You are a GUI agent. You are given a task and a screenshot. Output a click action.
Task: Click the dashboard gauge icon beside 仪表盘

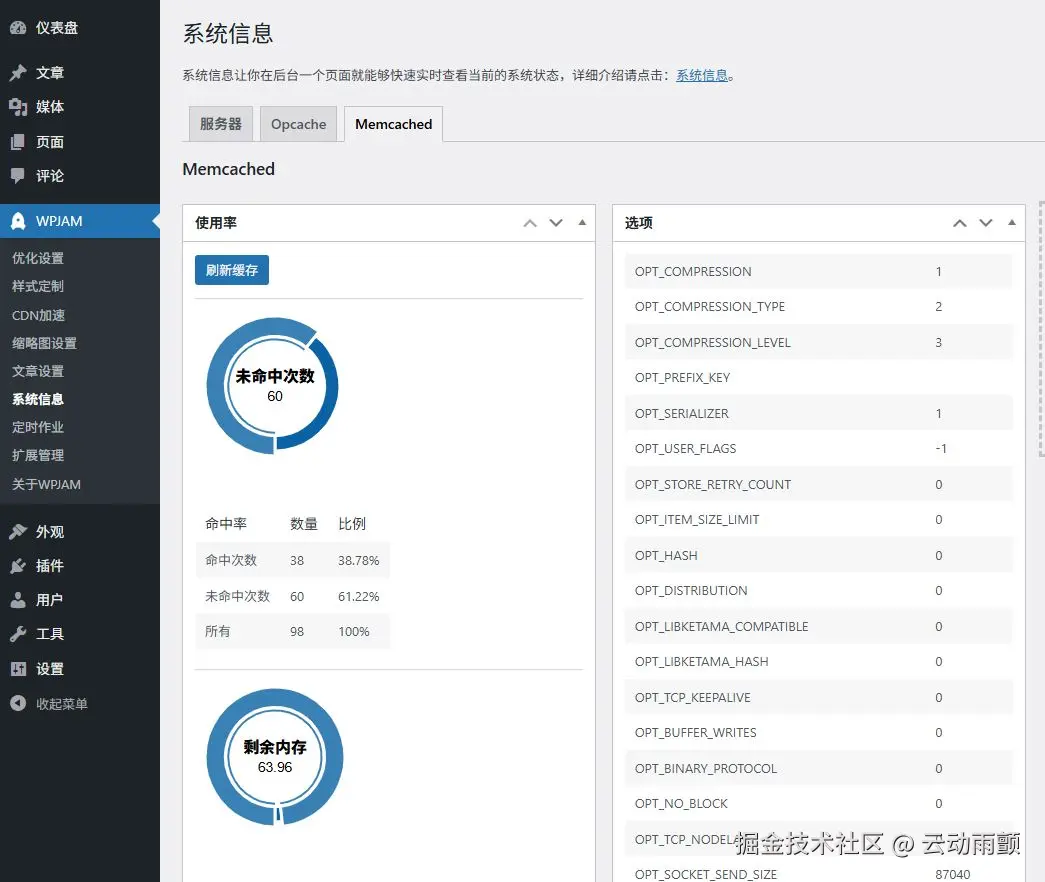click(x=18, y=27)
